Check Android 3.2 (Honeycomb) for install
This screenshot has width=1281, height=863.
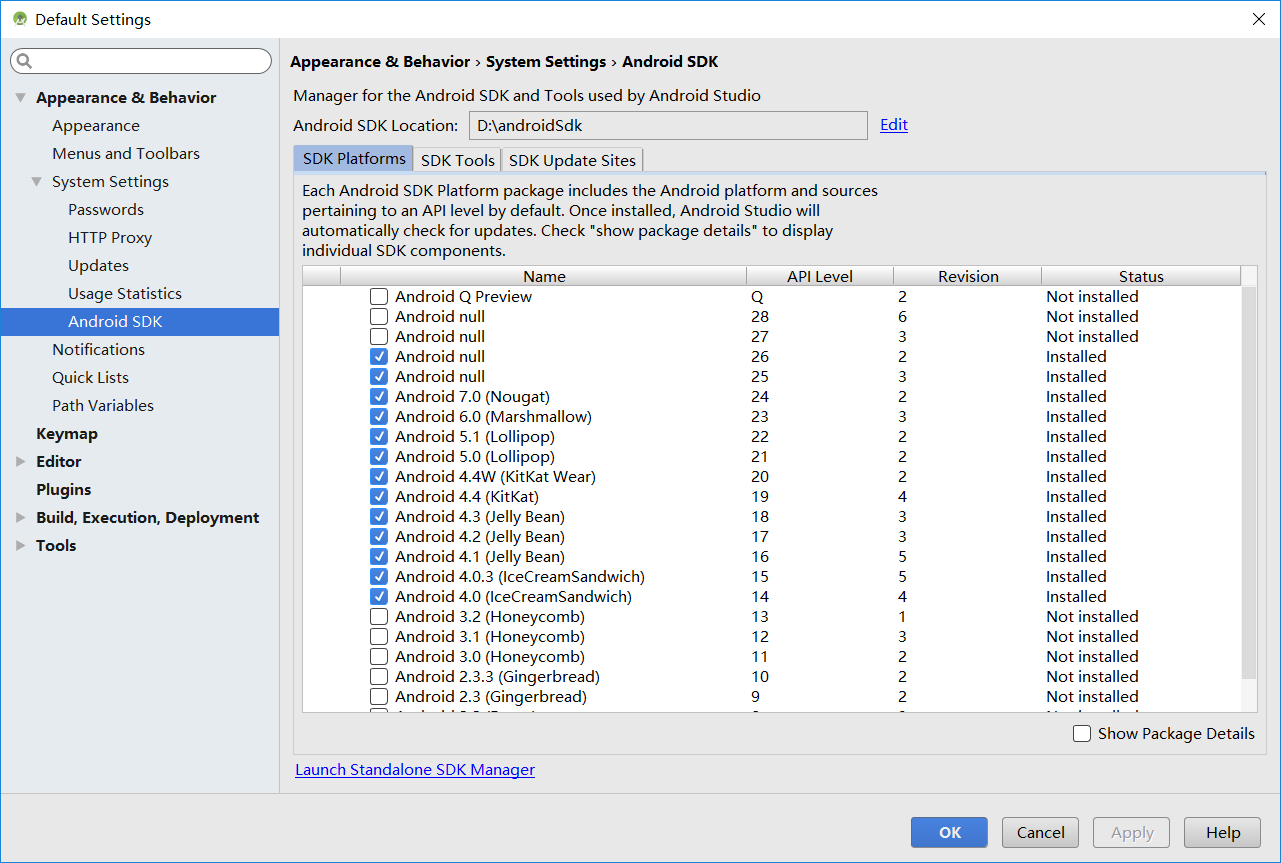pos(379,616)
